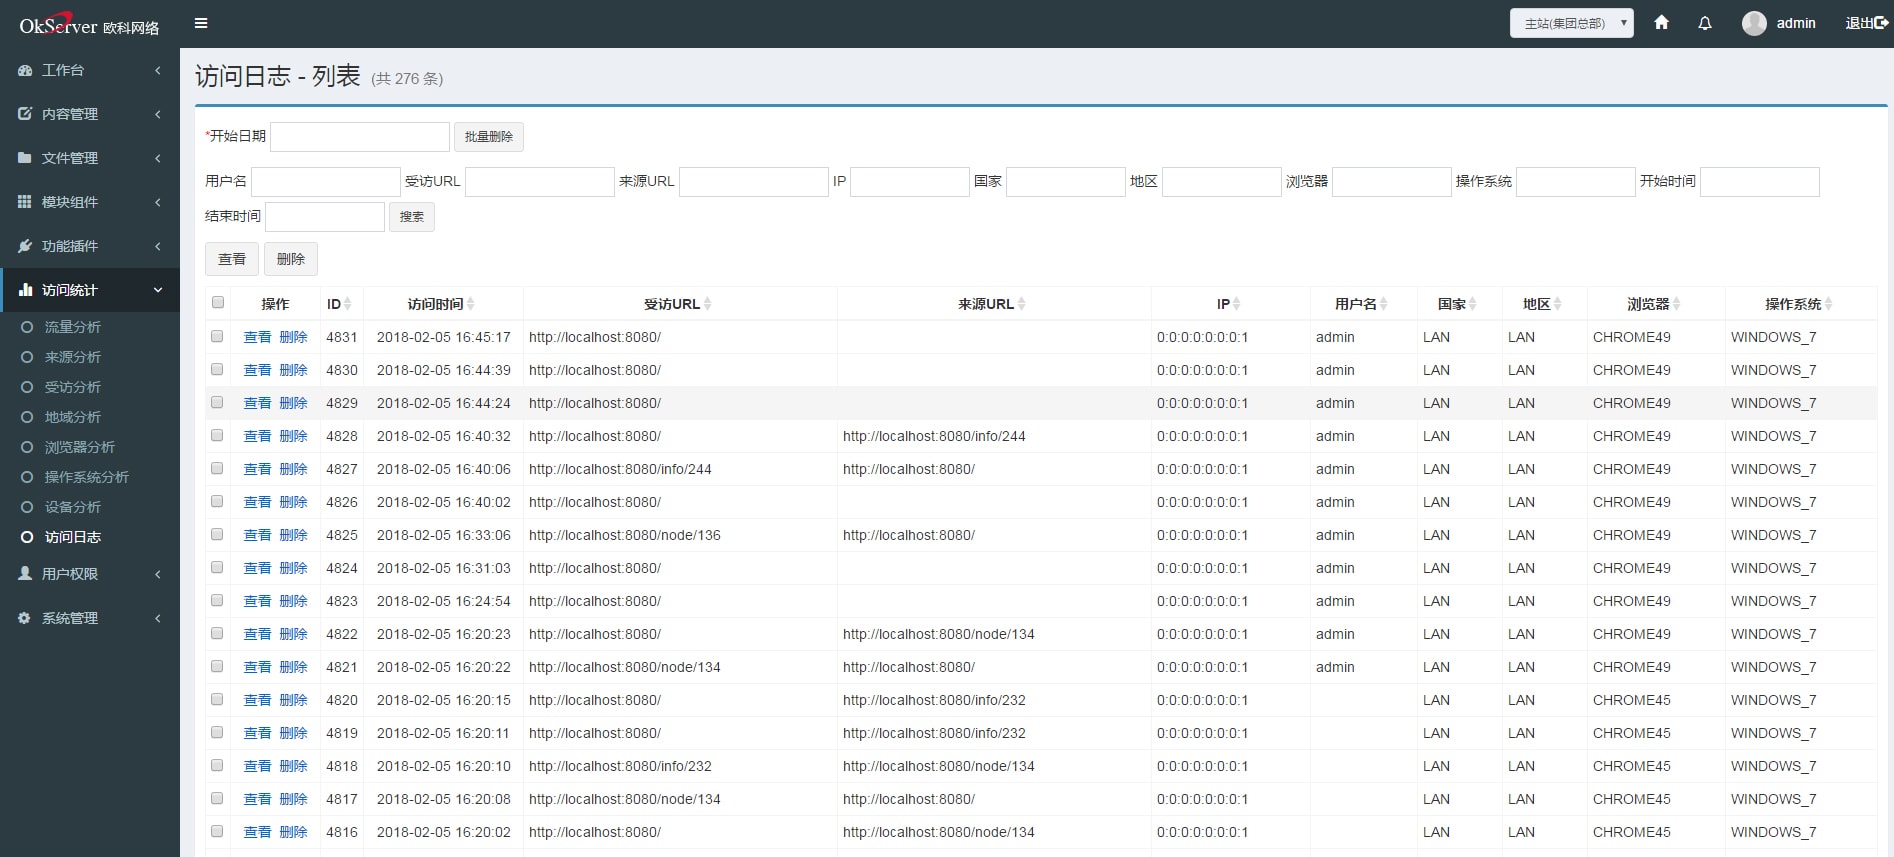Go to the home page icon

coord(1661,22)
